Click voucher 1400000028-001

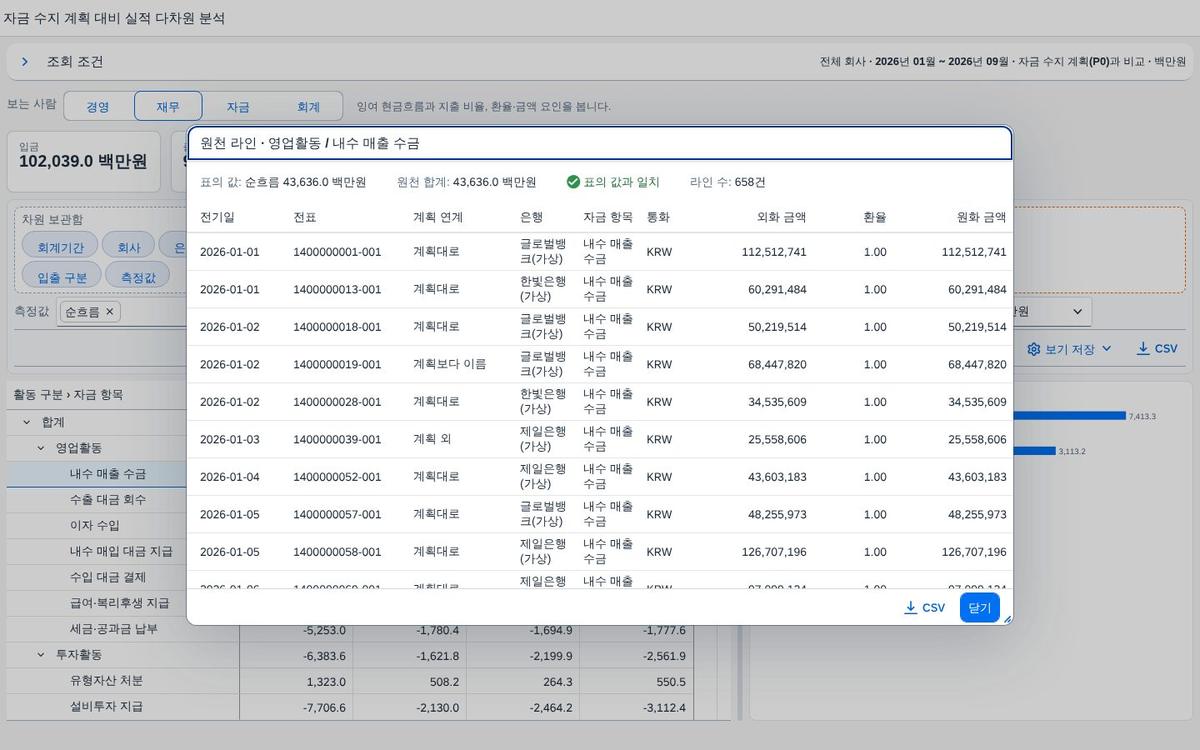click(x=337, y=402)
